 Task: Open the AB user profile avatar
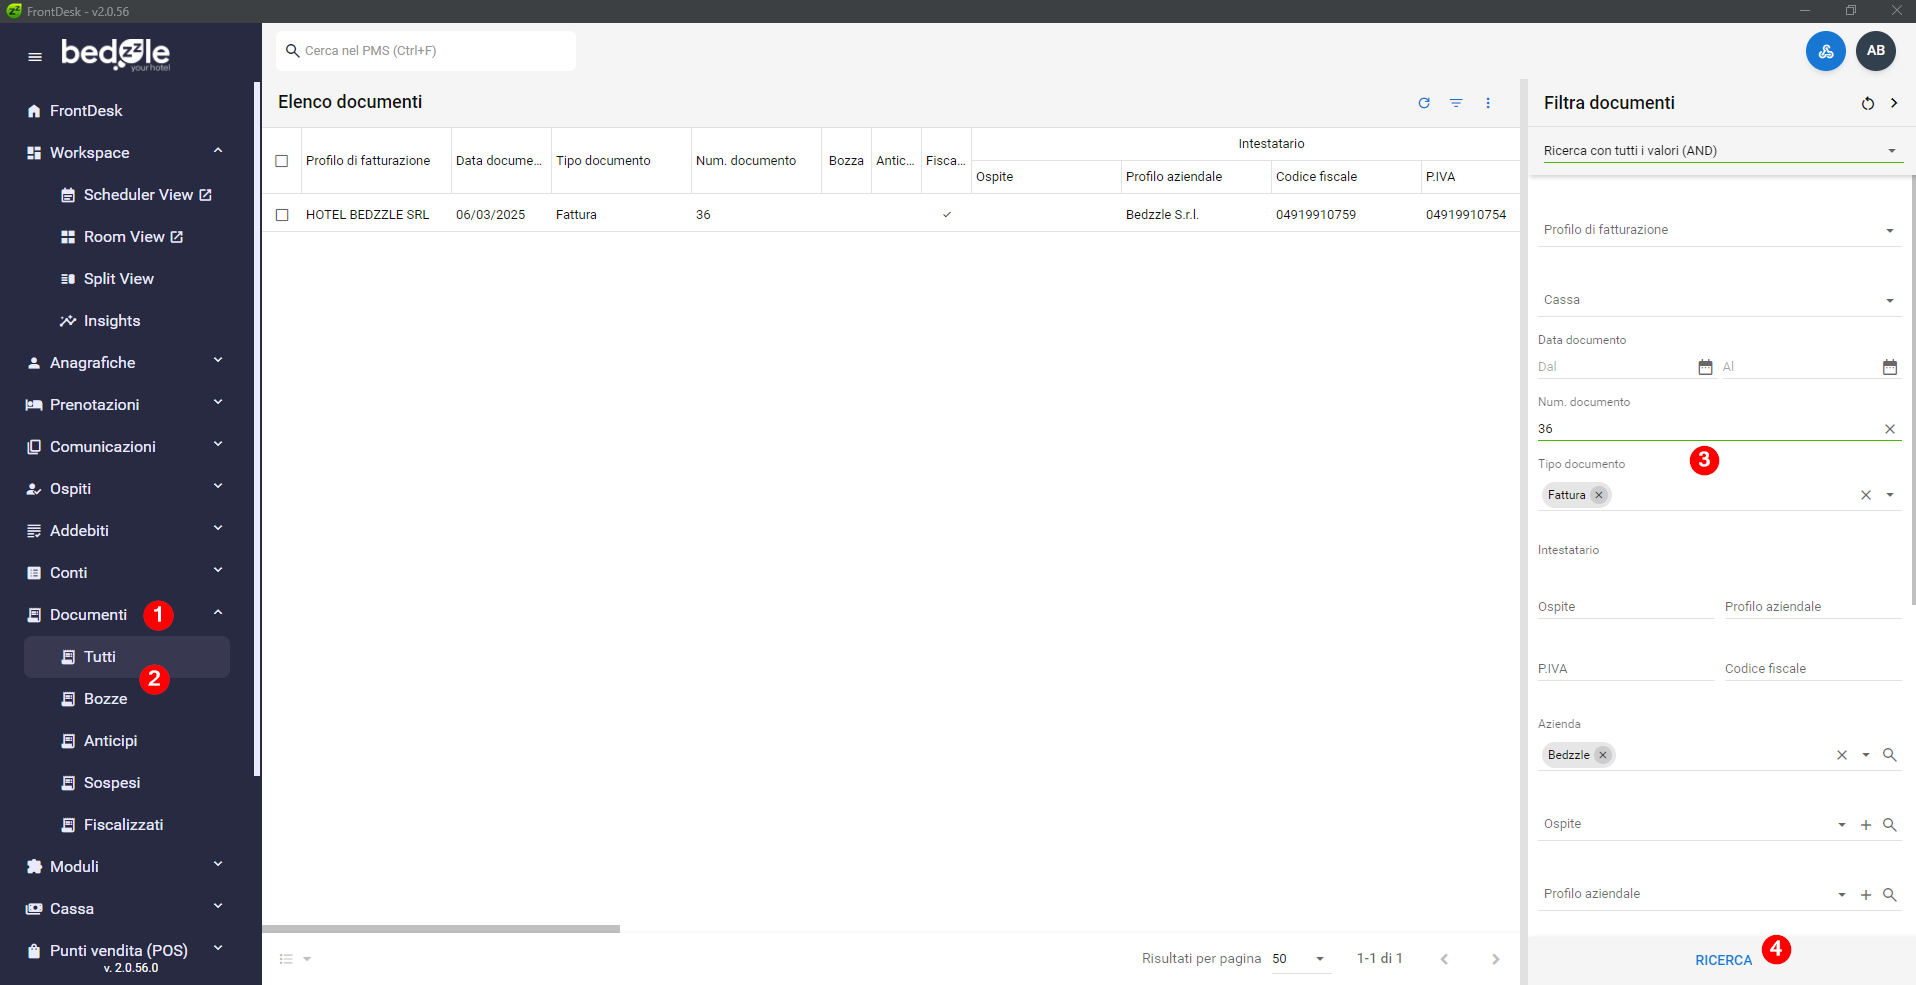pos(1875,51)
